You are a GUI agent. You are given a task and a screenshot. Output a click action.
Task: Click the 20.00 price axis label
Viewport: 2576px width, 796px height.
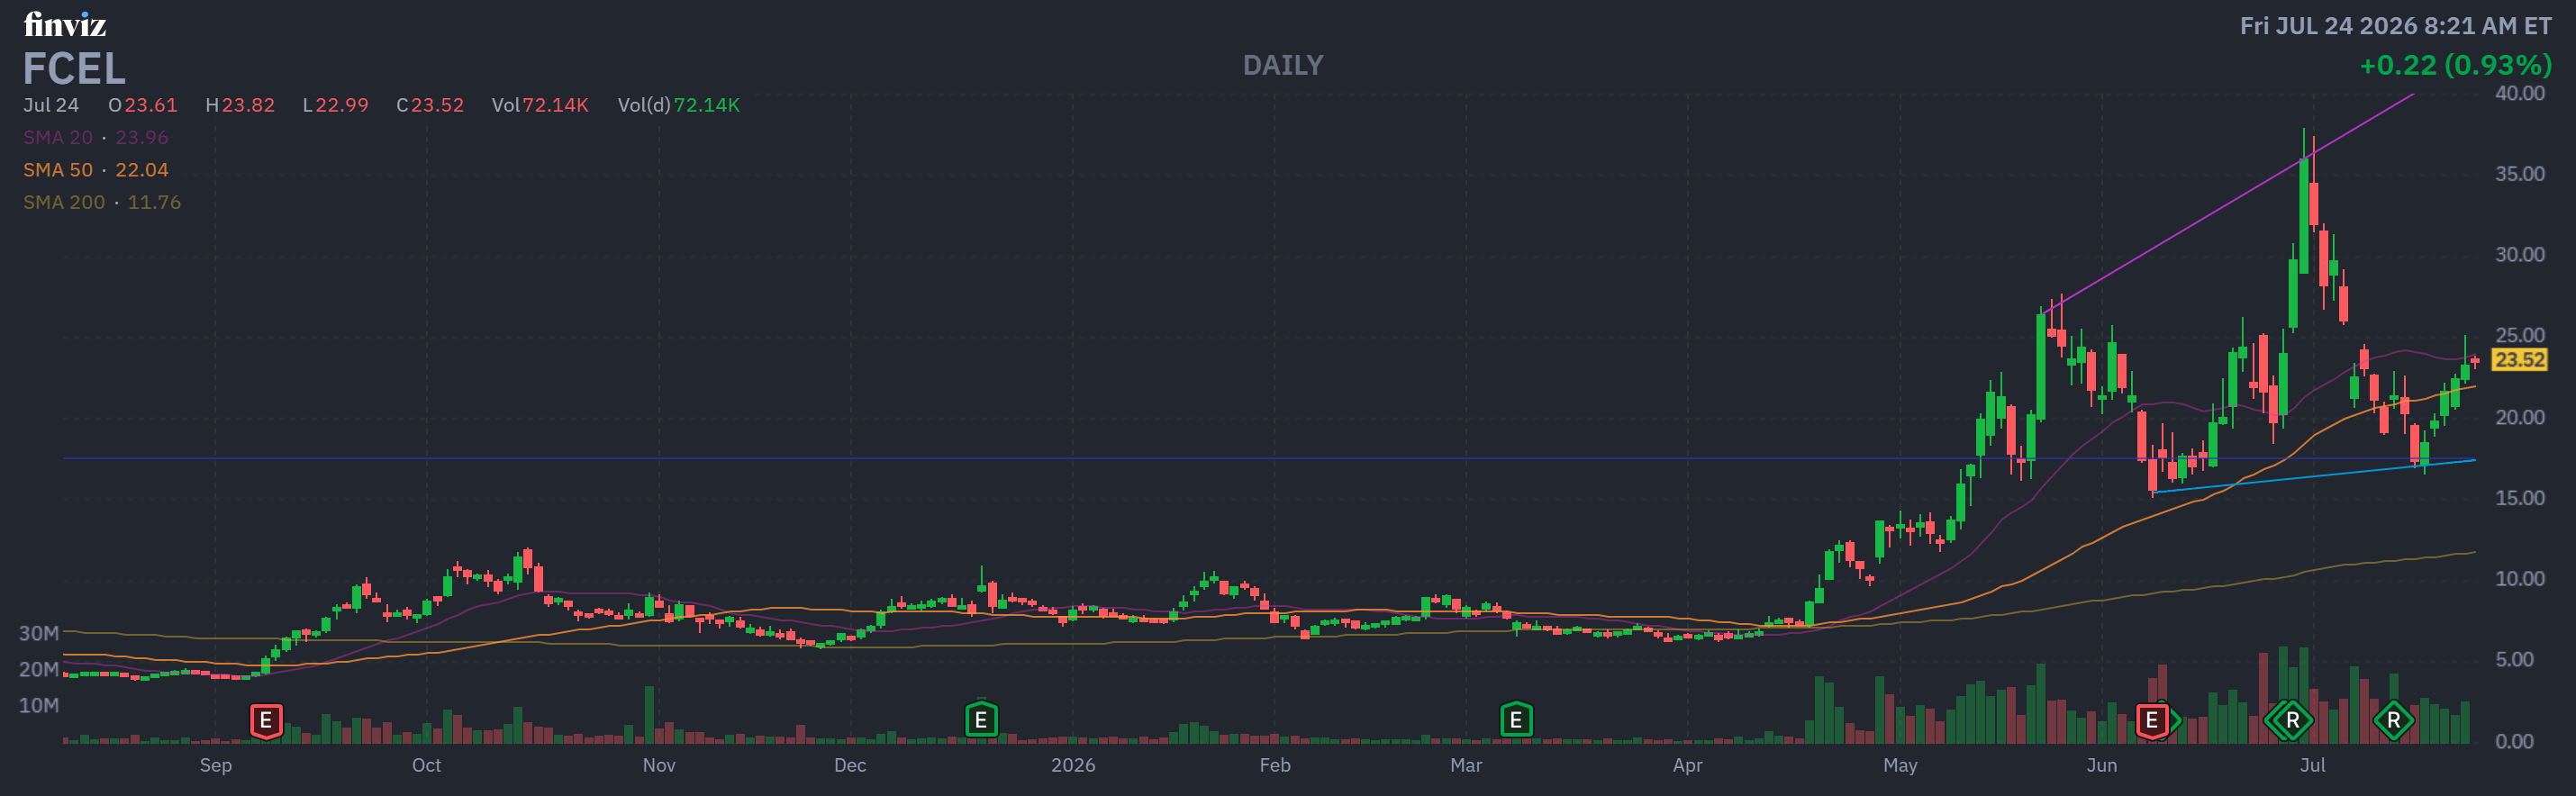pyautogui.click(x=2520, y=417)
